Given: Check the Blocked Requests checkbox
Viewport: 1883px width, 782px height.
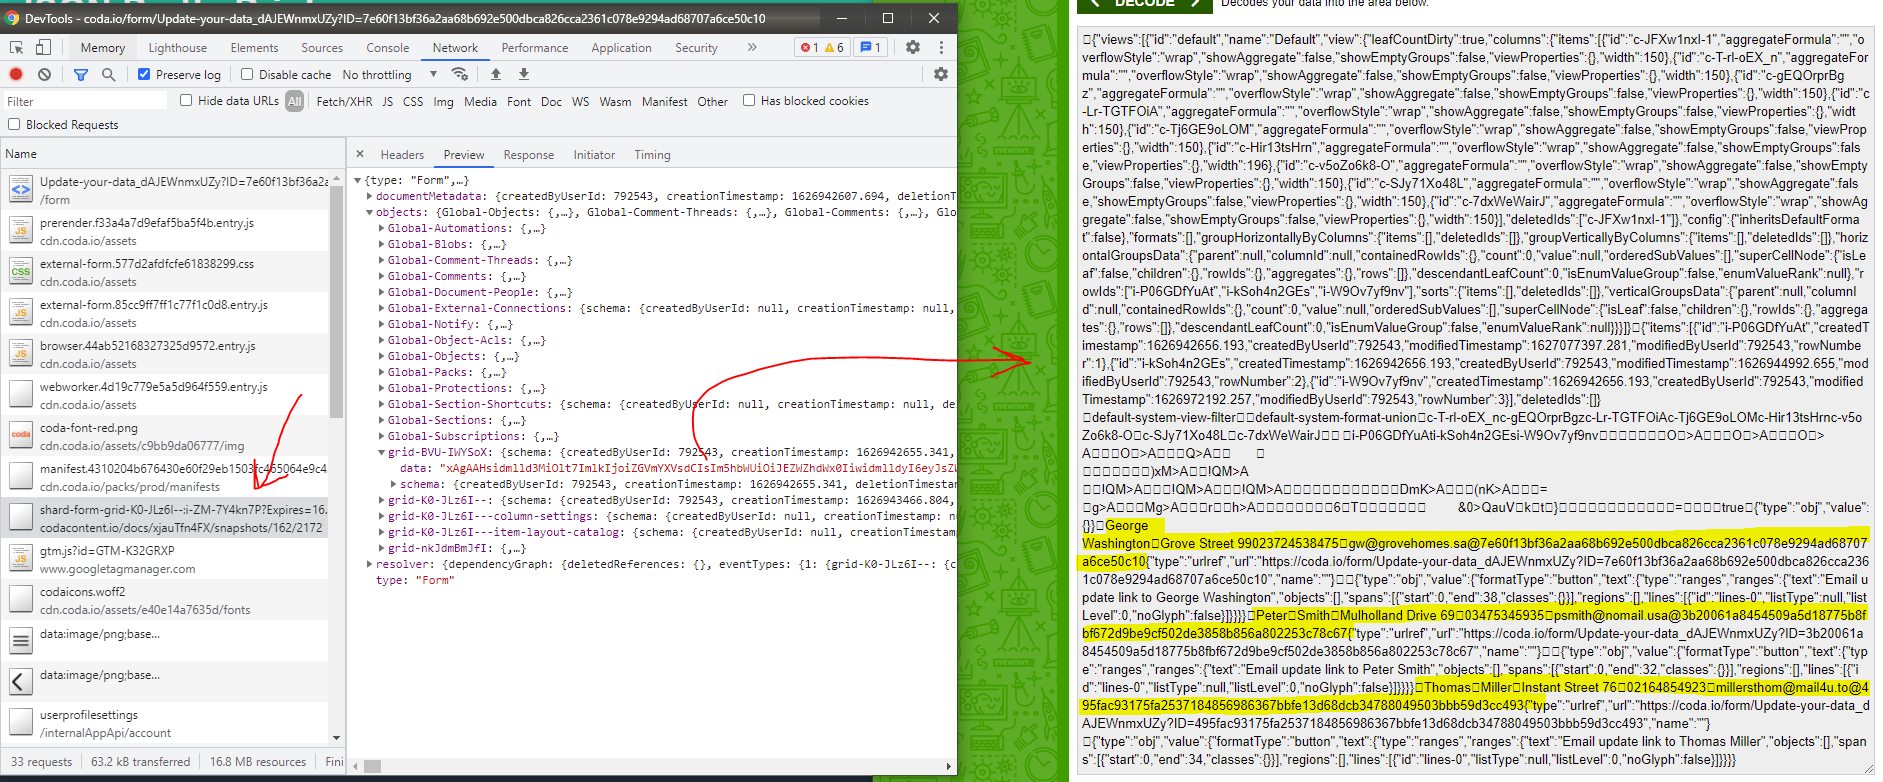Looking at the screenshot, I should [x=14, y=124].
